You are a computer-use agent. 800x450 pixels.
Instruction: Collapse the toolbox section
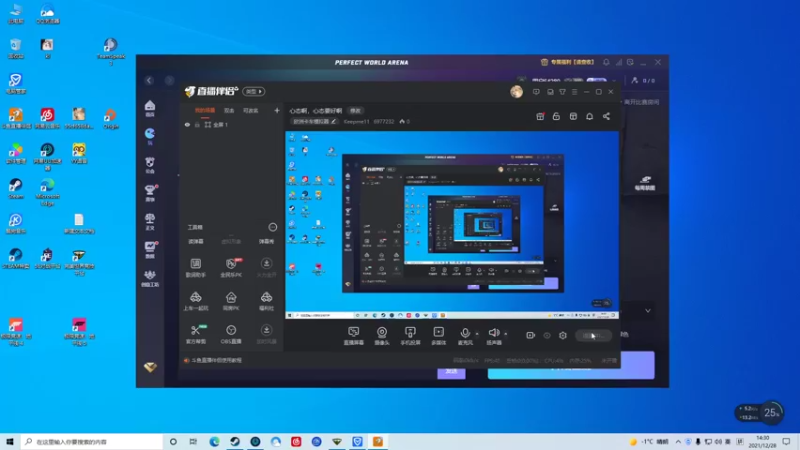[x=273, y=227]
